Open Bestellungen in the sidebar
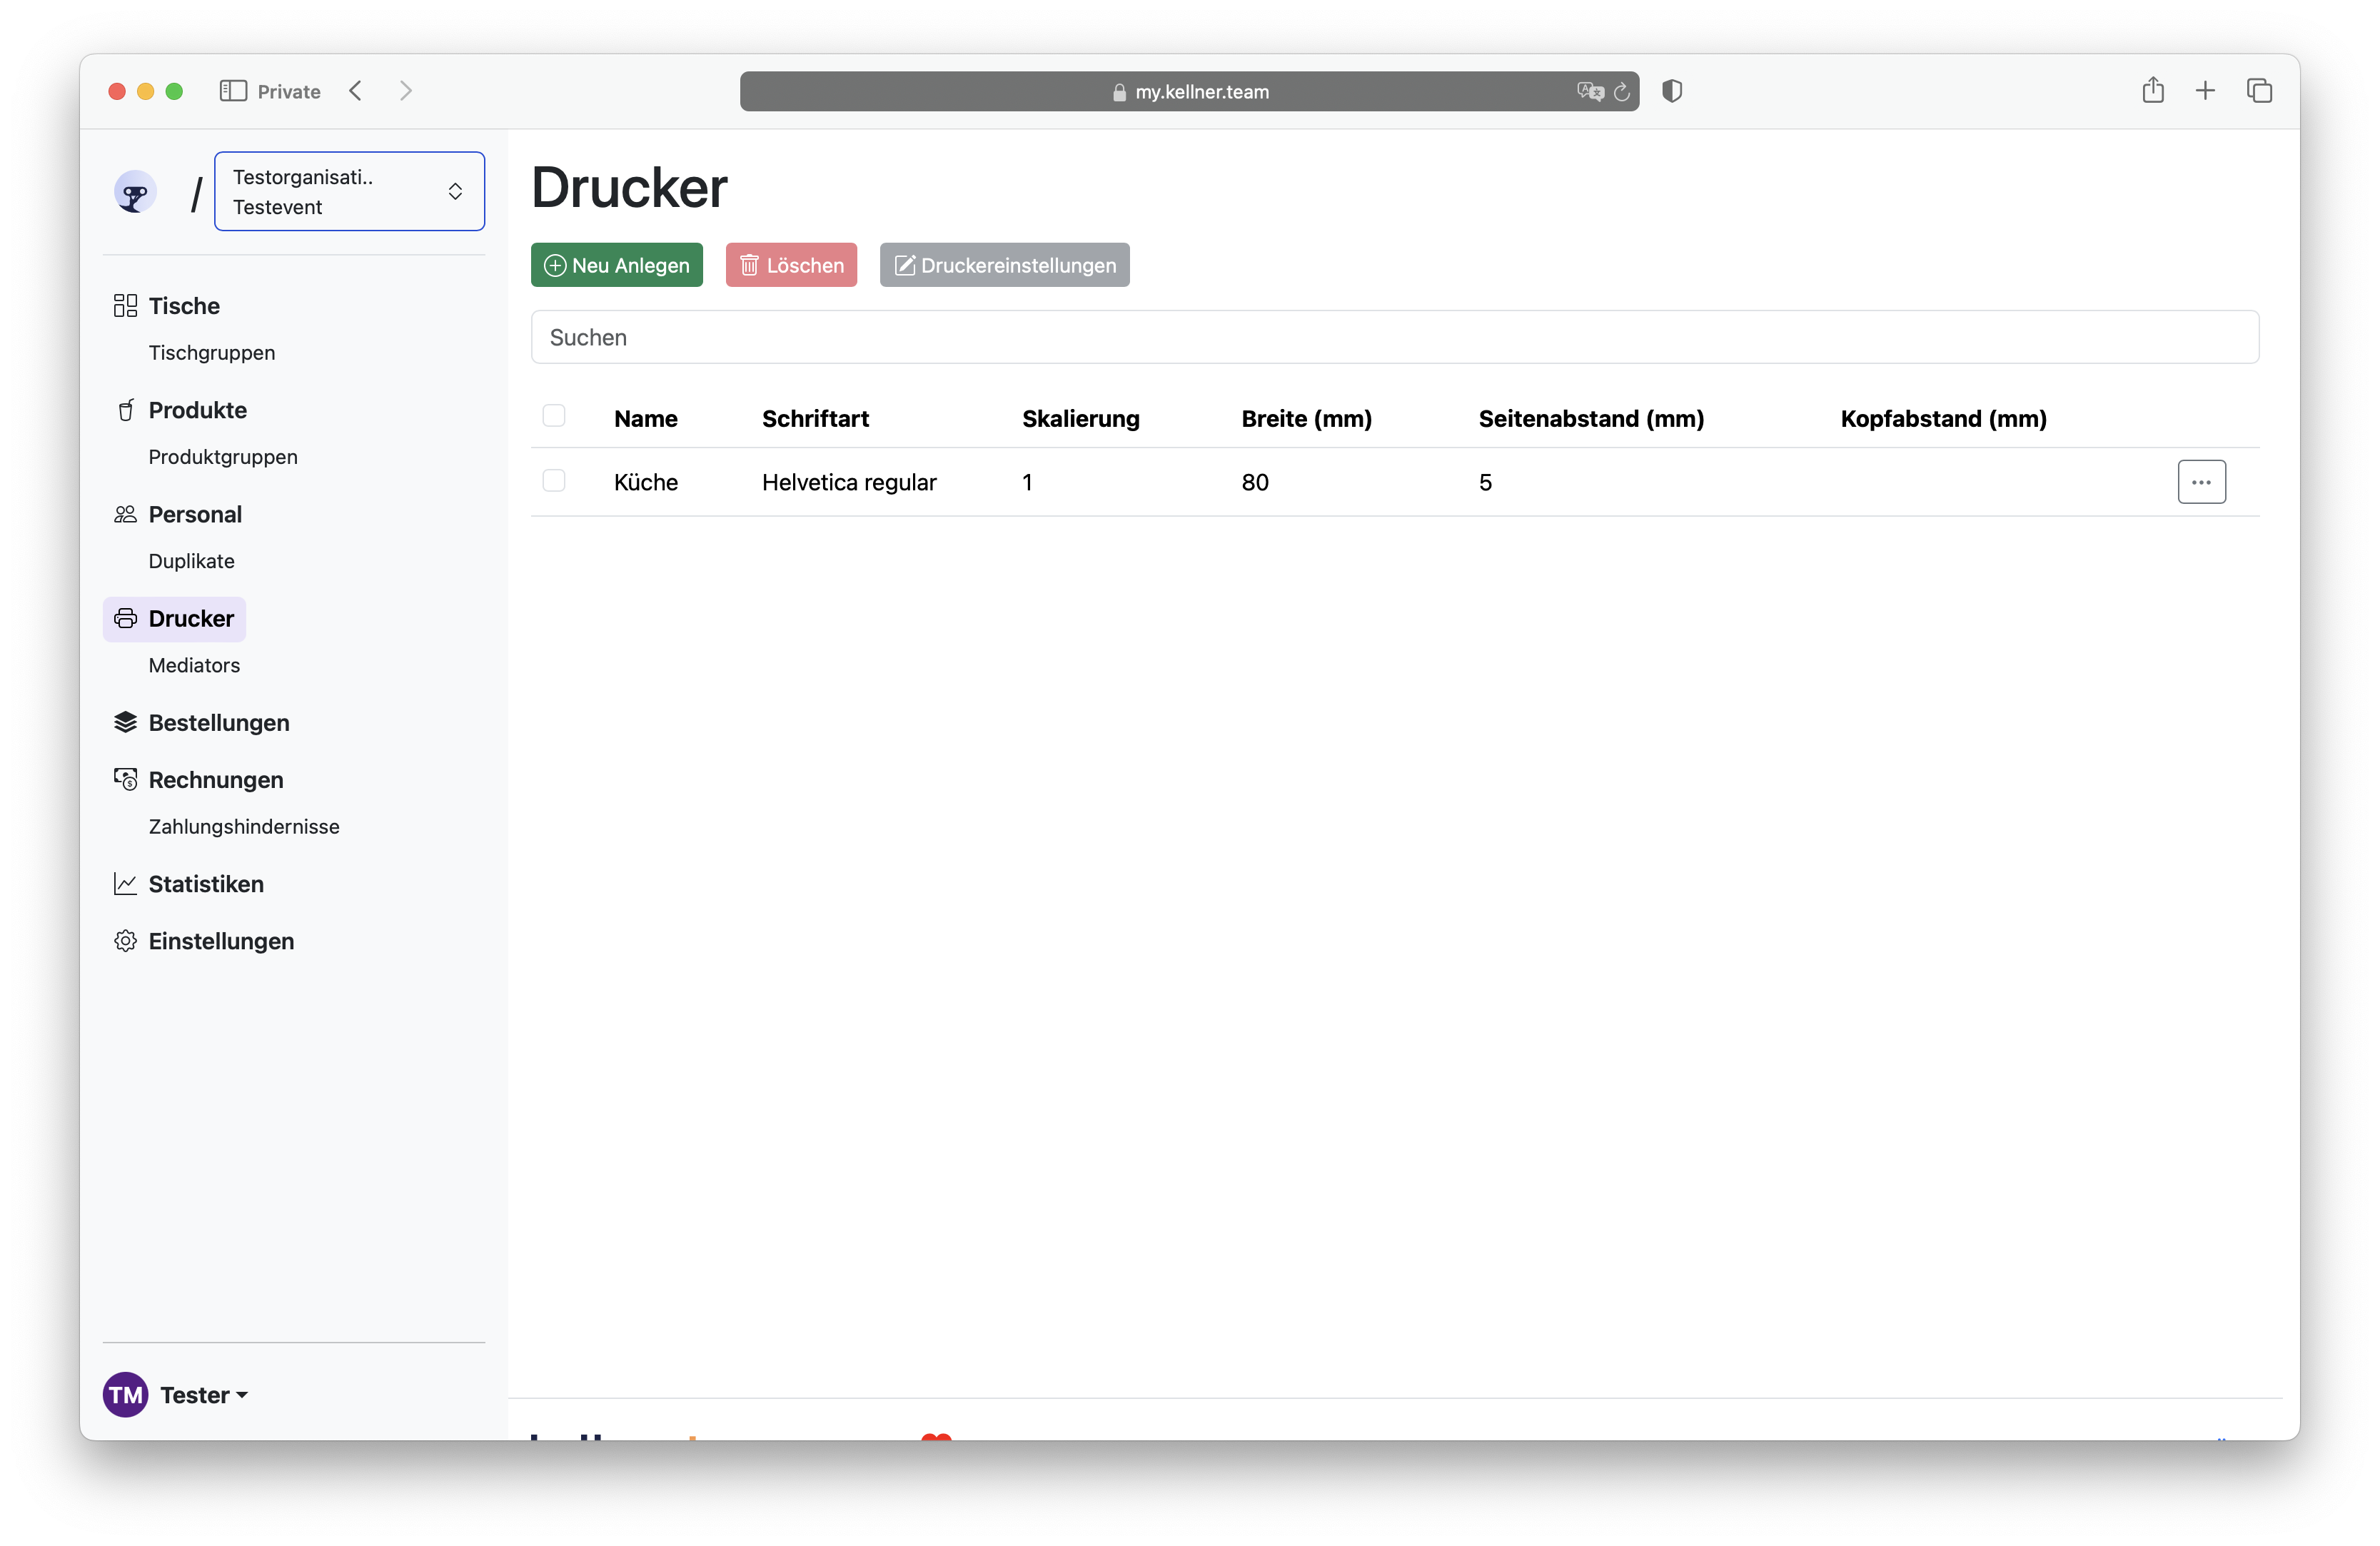 point(219,723)
